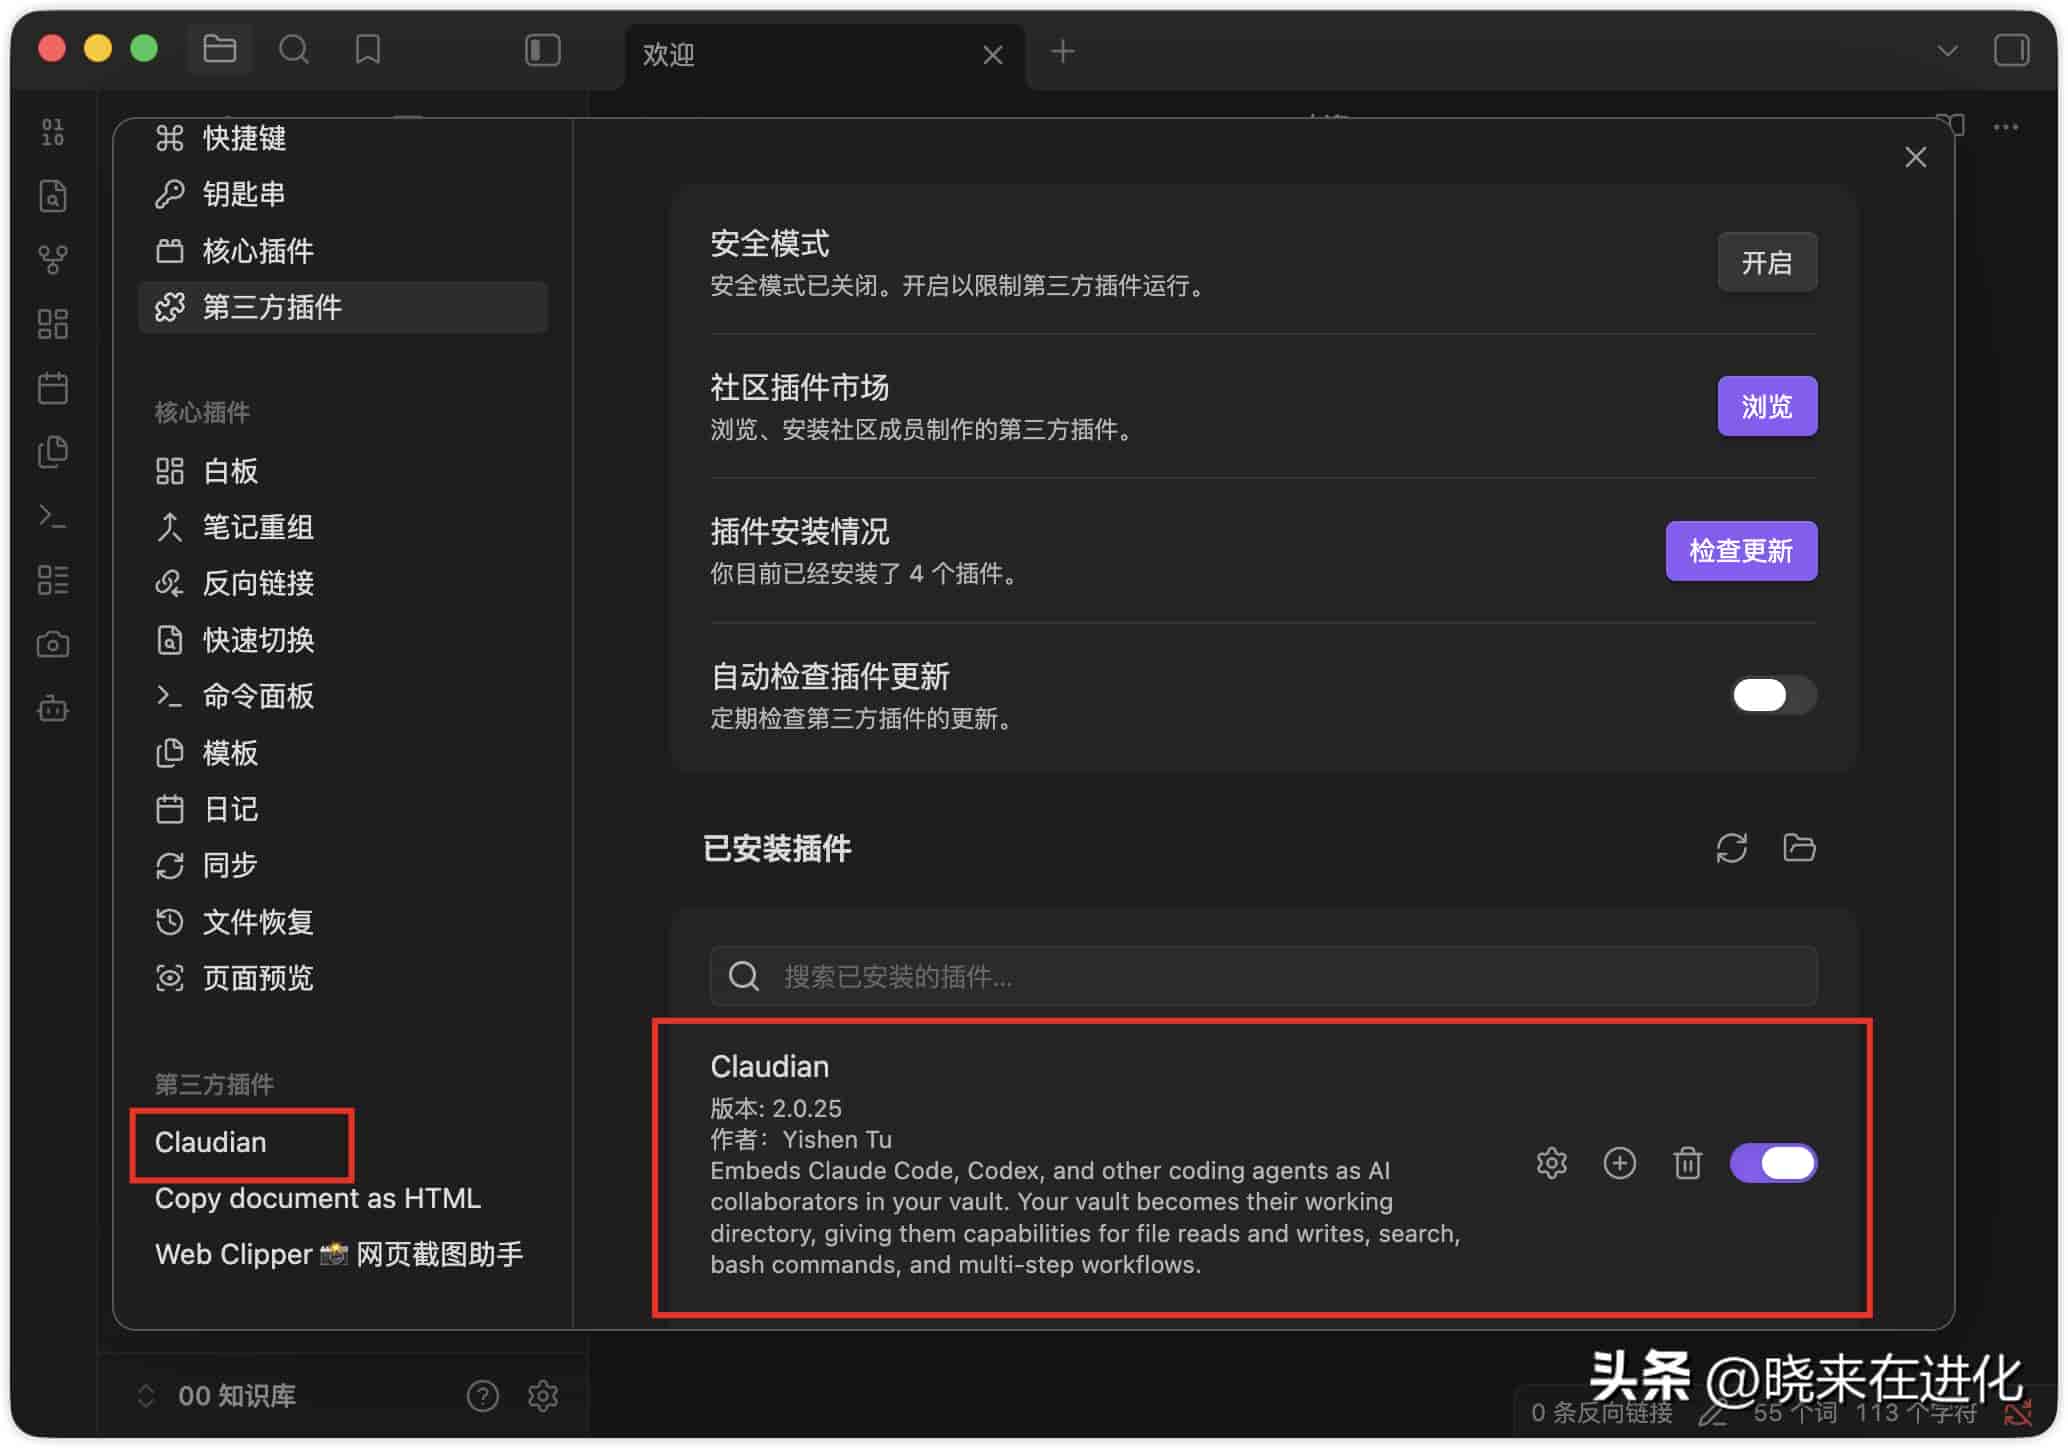
Task: Open search from the top toolbar
Action: pos(293,49)
